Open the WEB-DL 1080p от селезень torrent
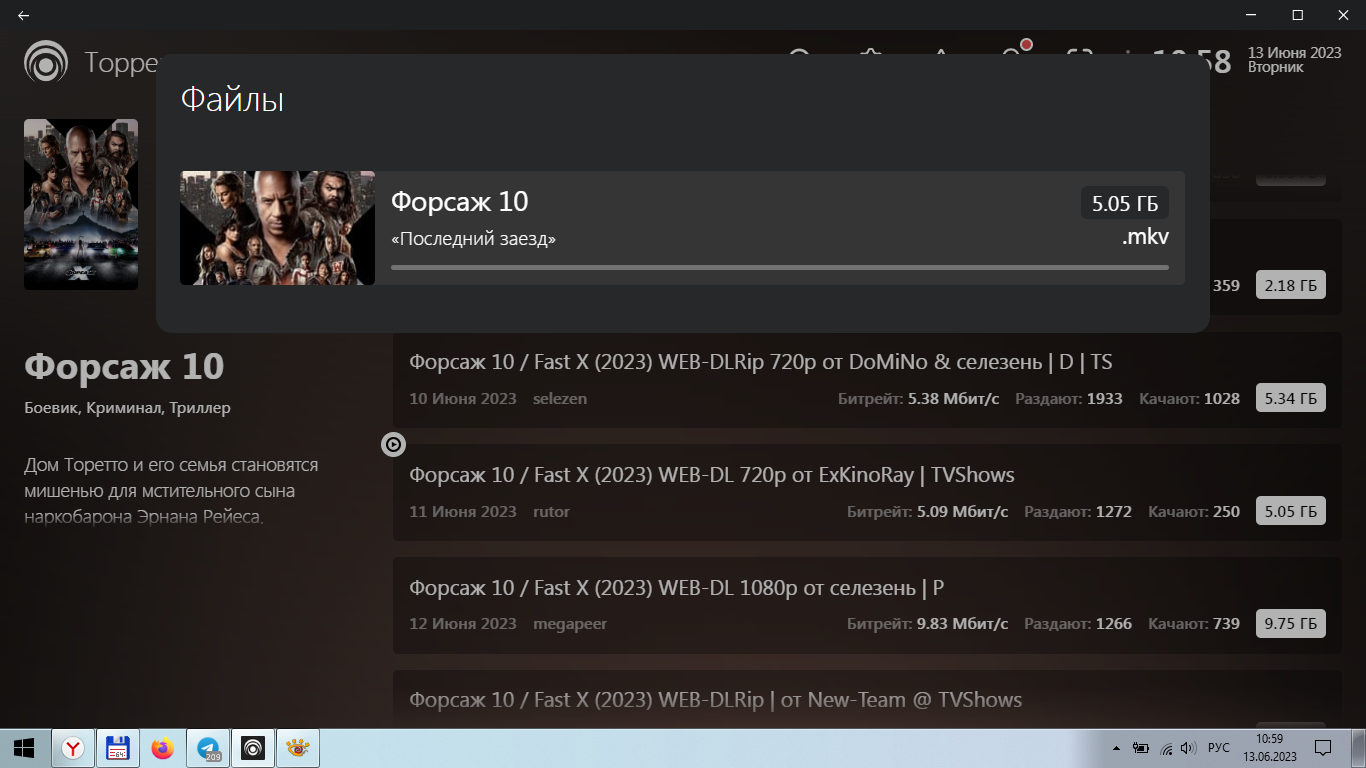The image size is (1366, 768). [x=867, y=606]
